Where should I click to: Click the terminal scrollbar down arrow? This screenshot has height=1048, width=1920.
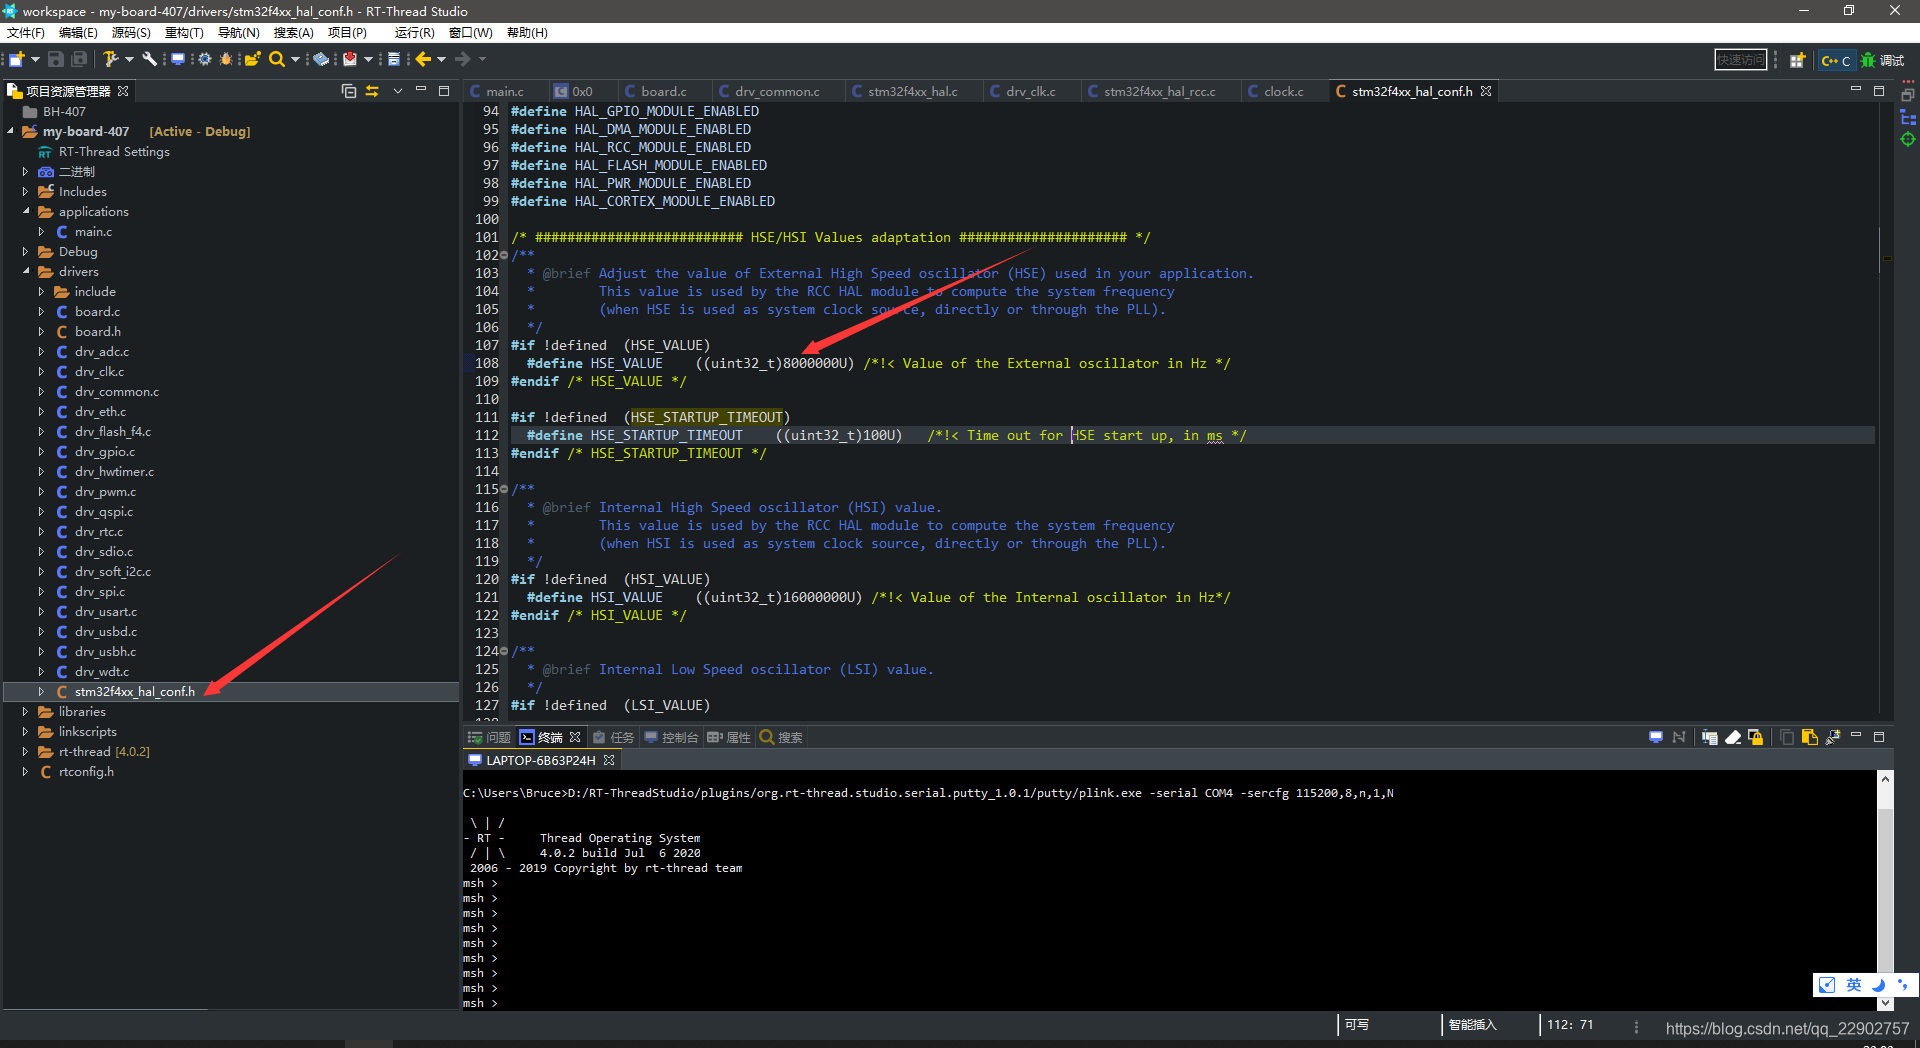[x=1885, y=1003]
